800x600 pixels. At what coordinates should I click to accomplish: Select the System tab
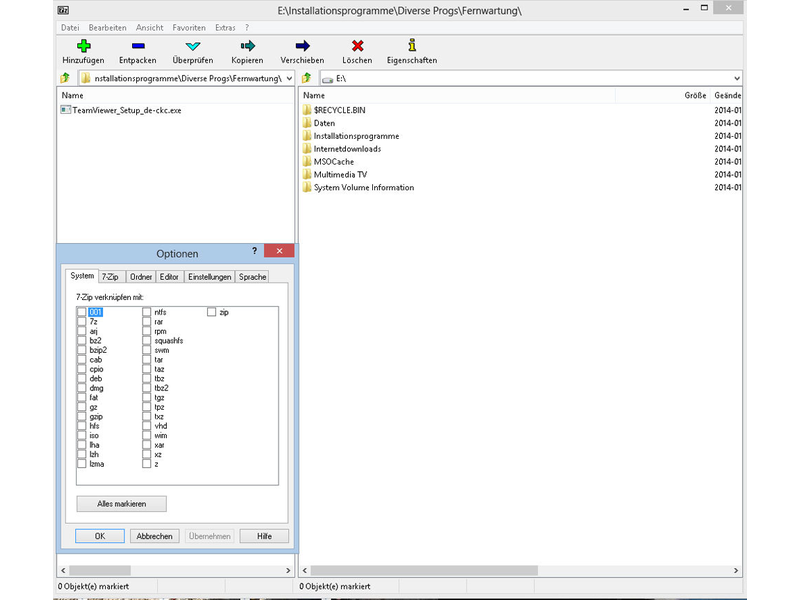tap(82, 276)
